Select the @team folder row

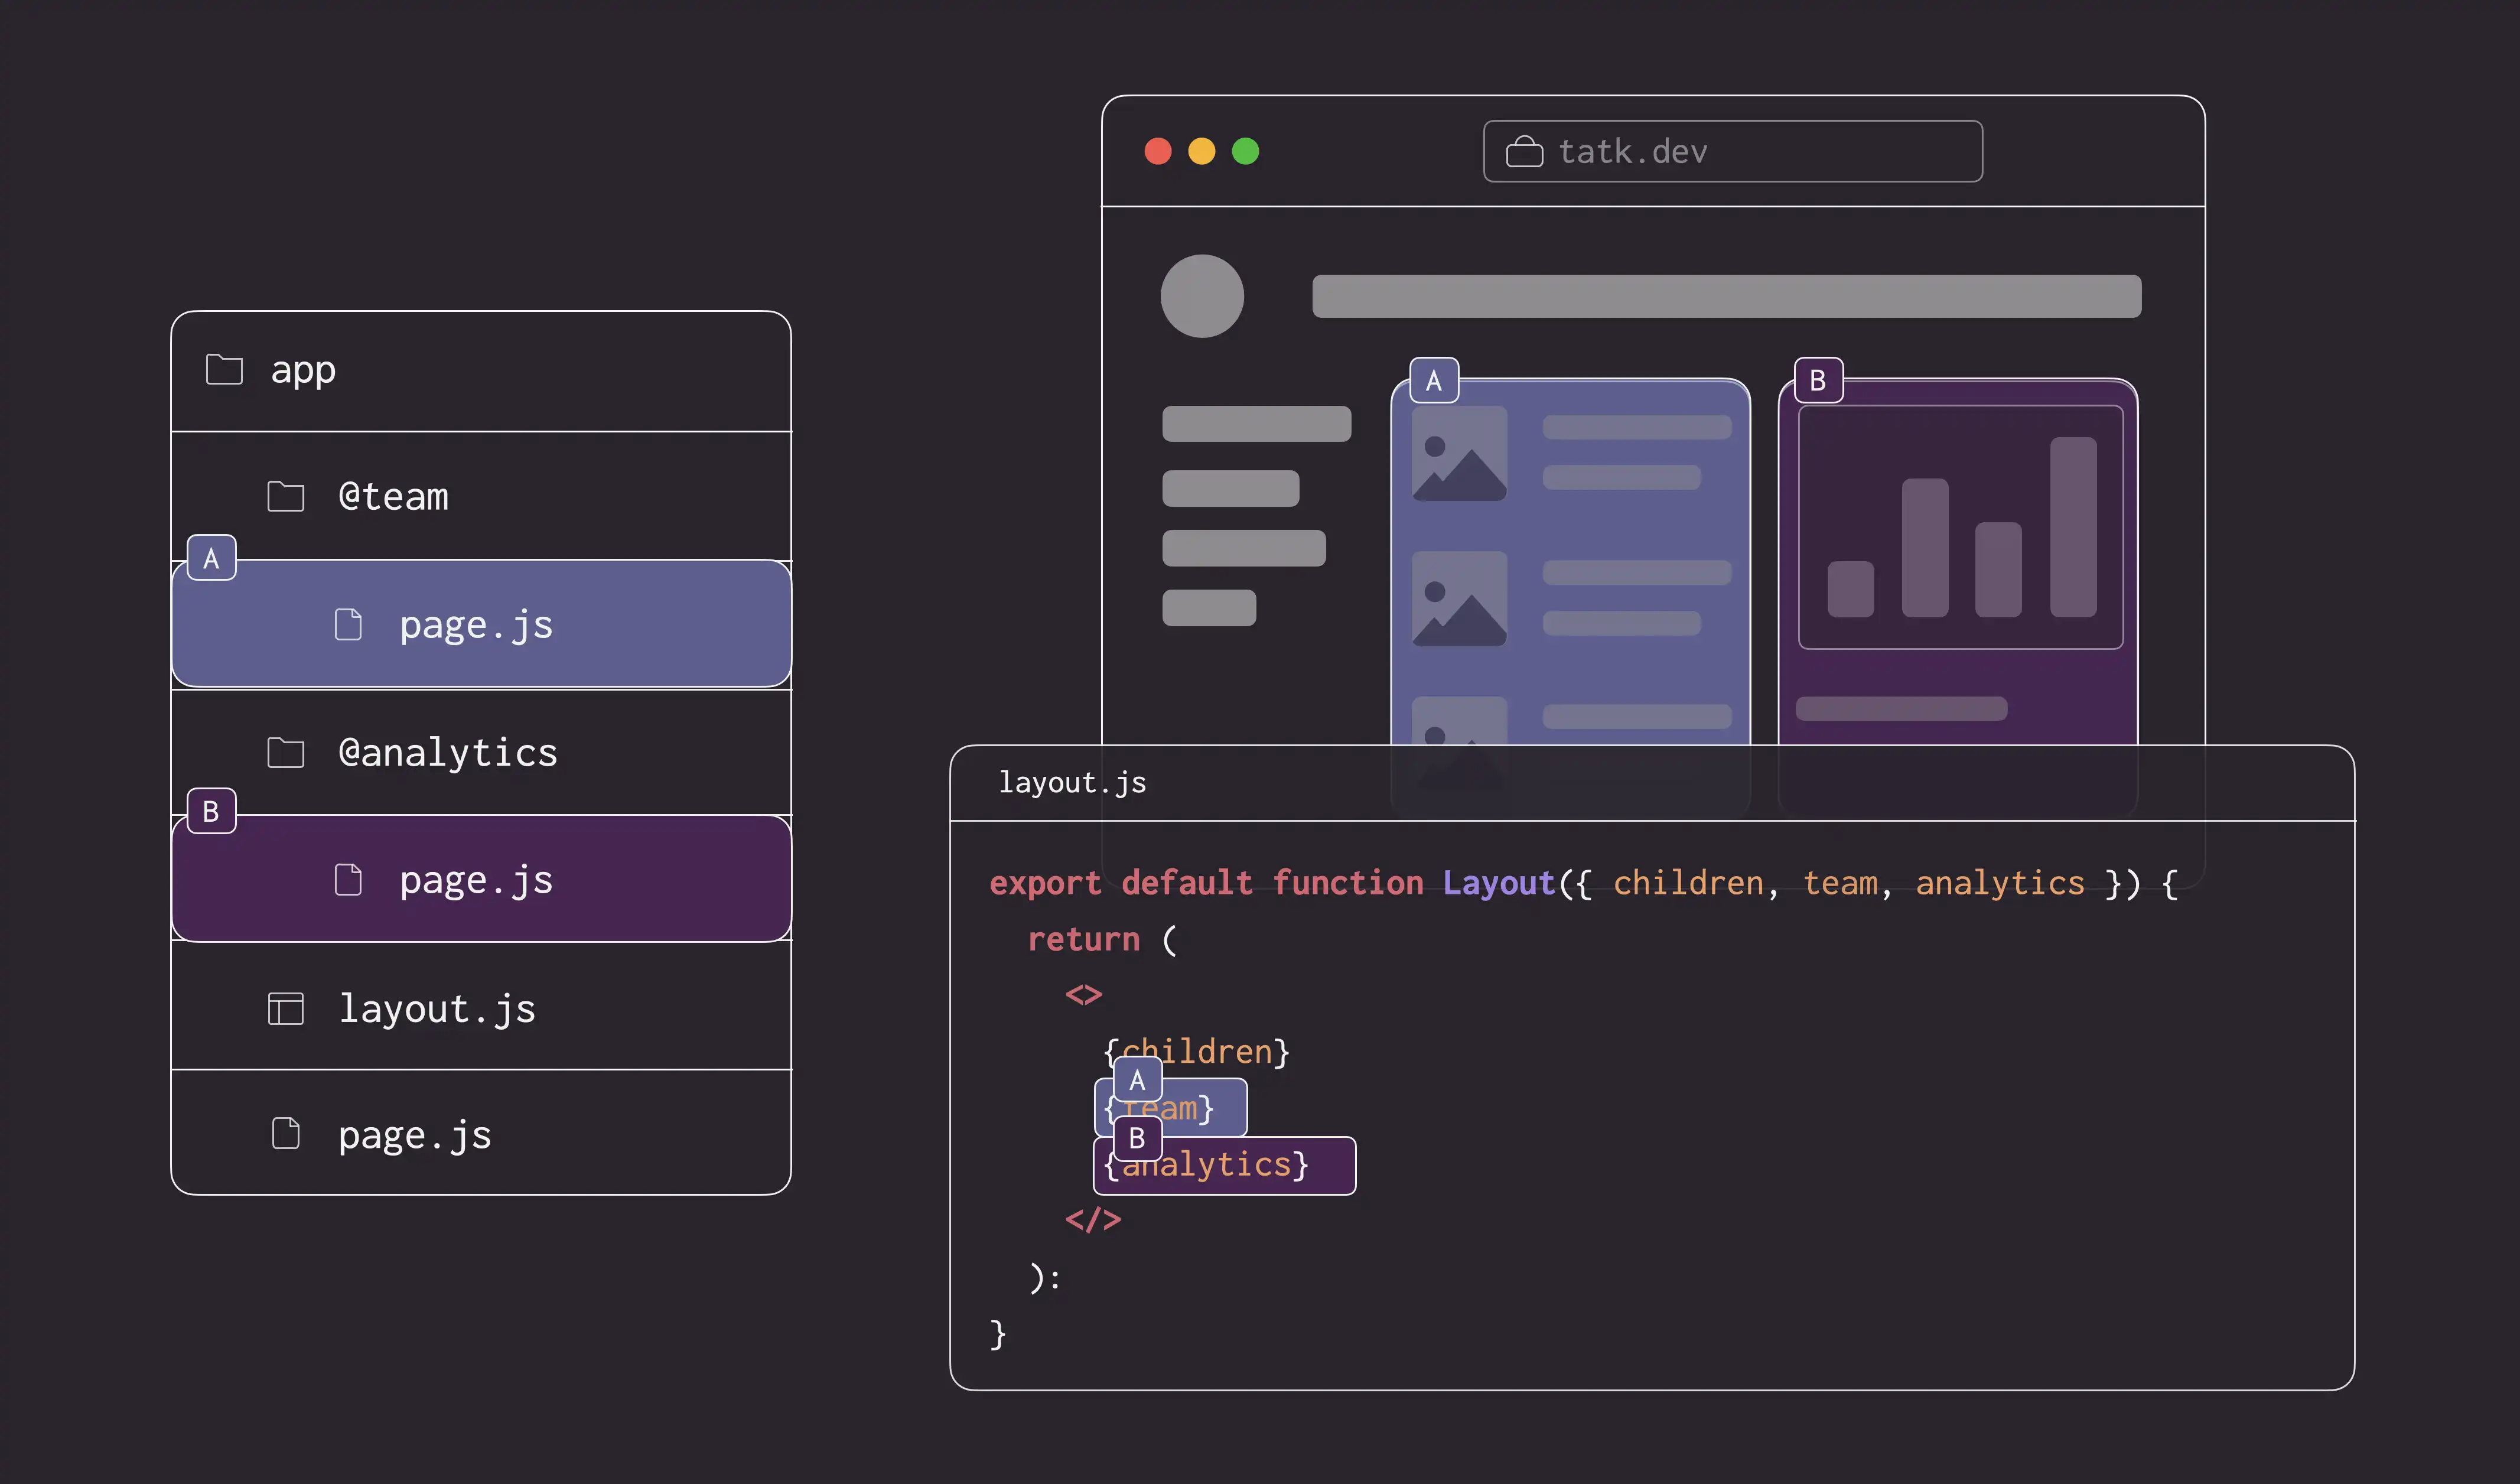(x=481, y=496)
